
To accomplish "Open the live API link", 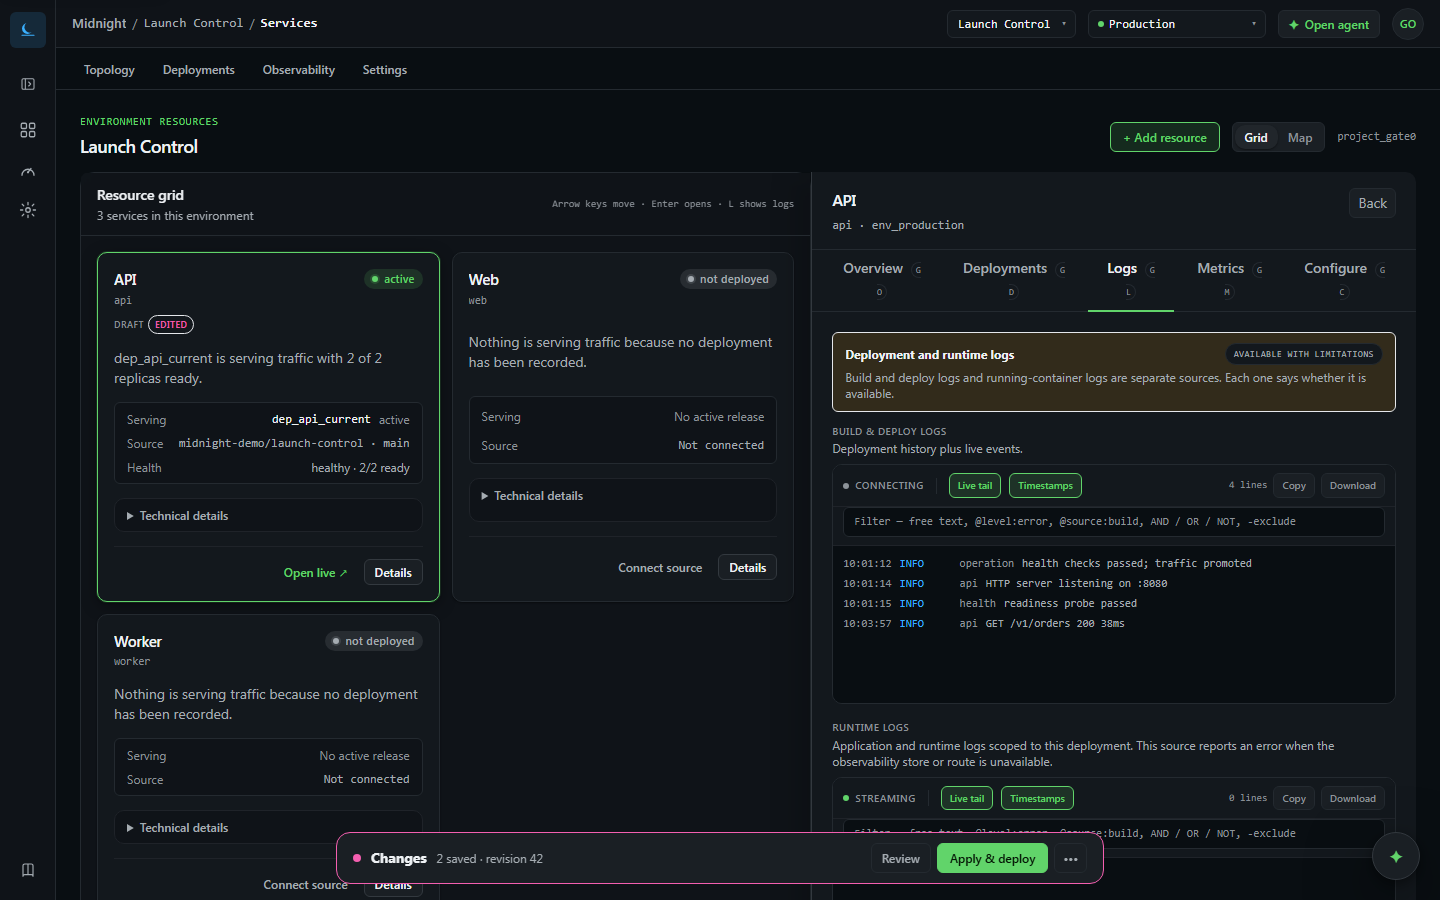I will tap(315, 573).
